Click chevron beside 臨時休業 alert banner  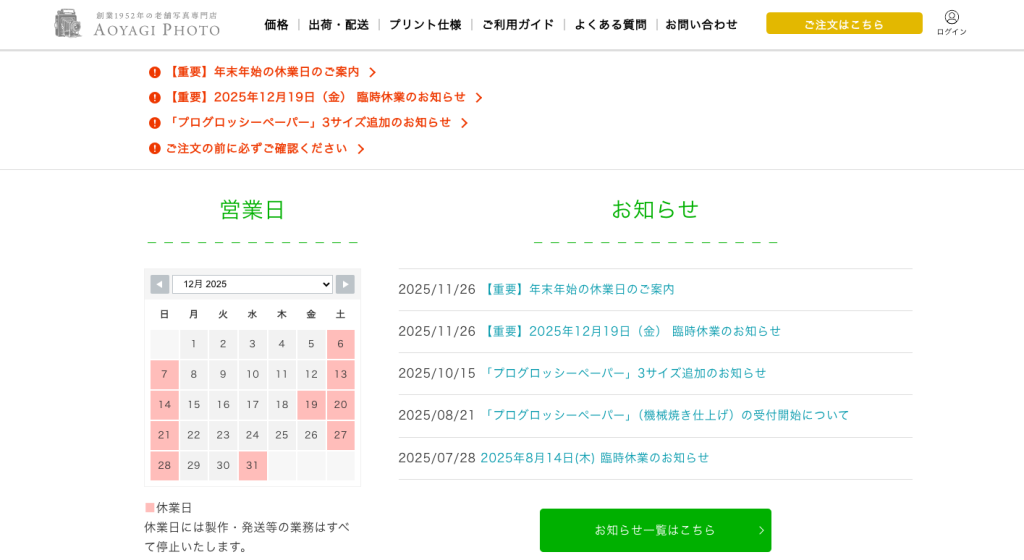[479, 98]
